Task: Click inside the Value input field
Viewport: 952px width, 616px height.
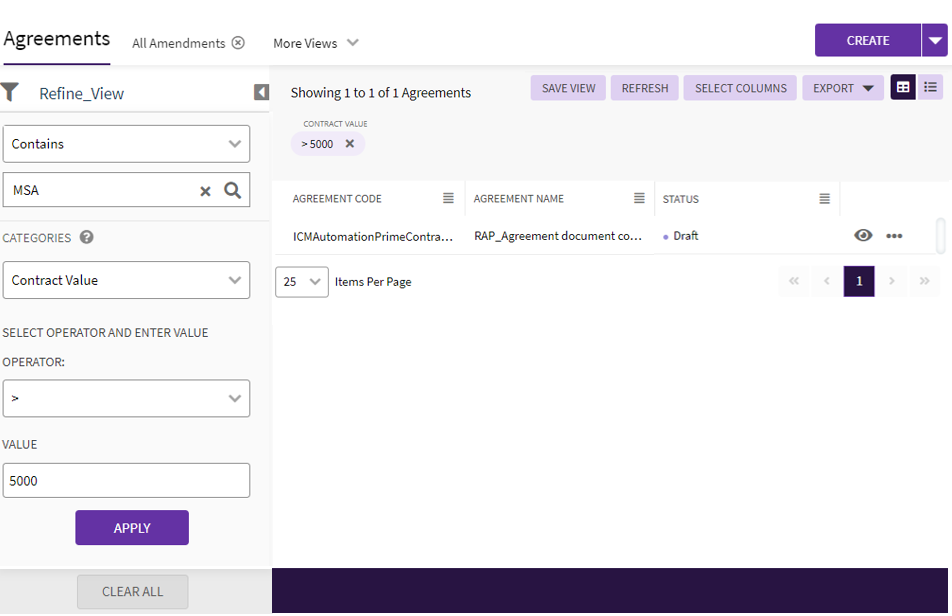Action: click(126, 481)
